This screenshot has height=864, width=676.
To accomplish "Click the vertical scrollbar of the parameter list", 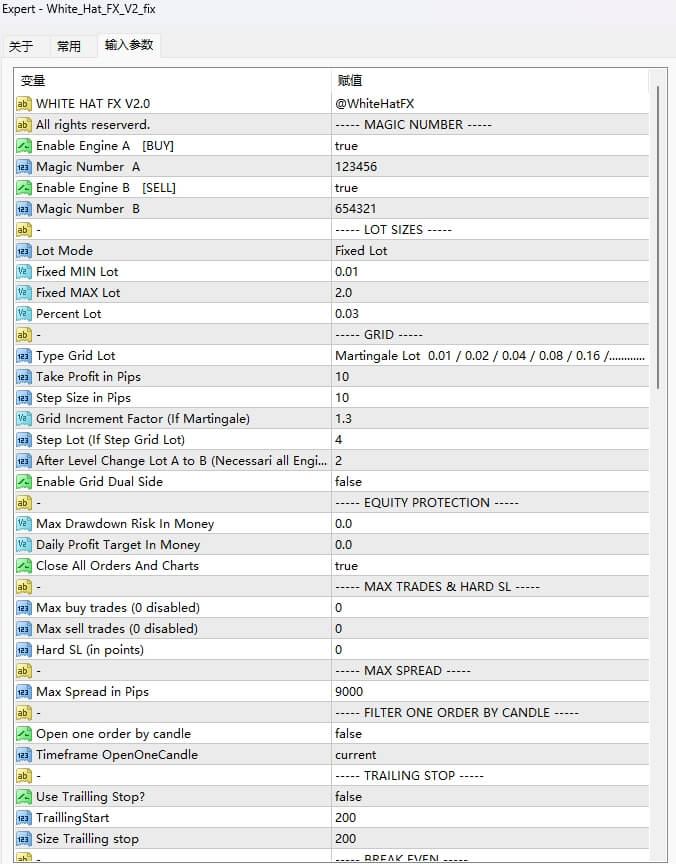I will [658, 238].
